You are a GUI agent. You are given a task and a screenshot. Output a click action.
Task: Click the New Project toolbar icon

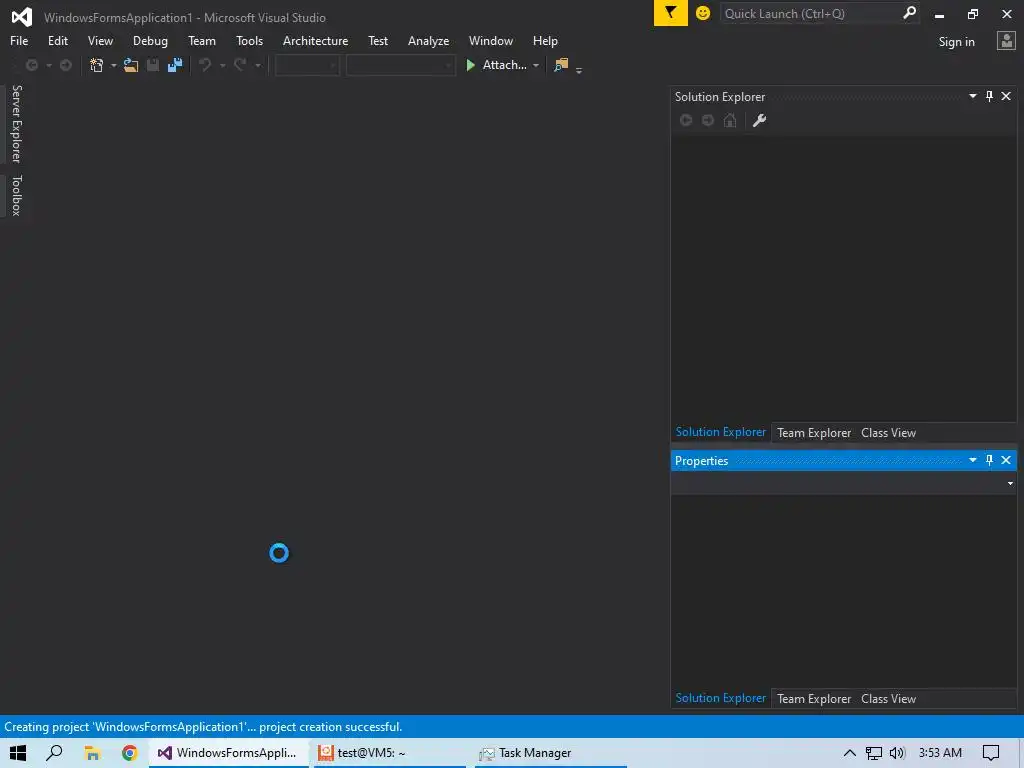point(97,65)
